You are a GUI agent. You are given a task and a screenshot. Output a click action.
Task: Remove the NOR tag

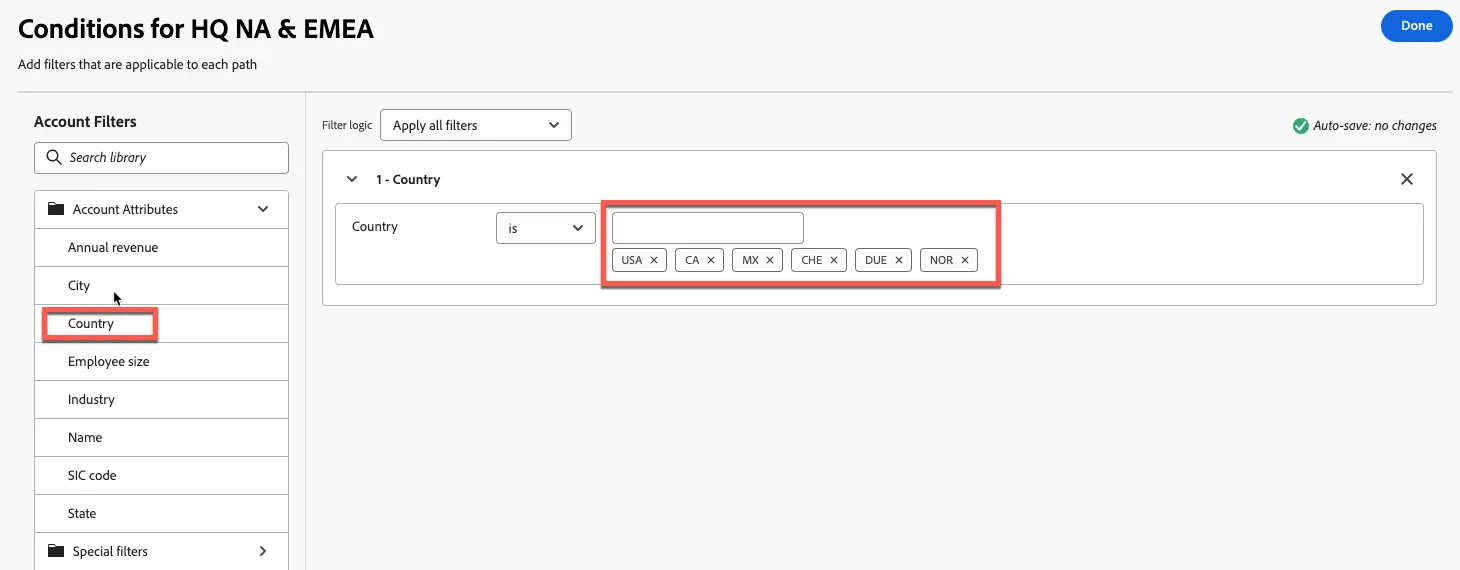(x=965, y=260)
